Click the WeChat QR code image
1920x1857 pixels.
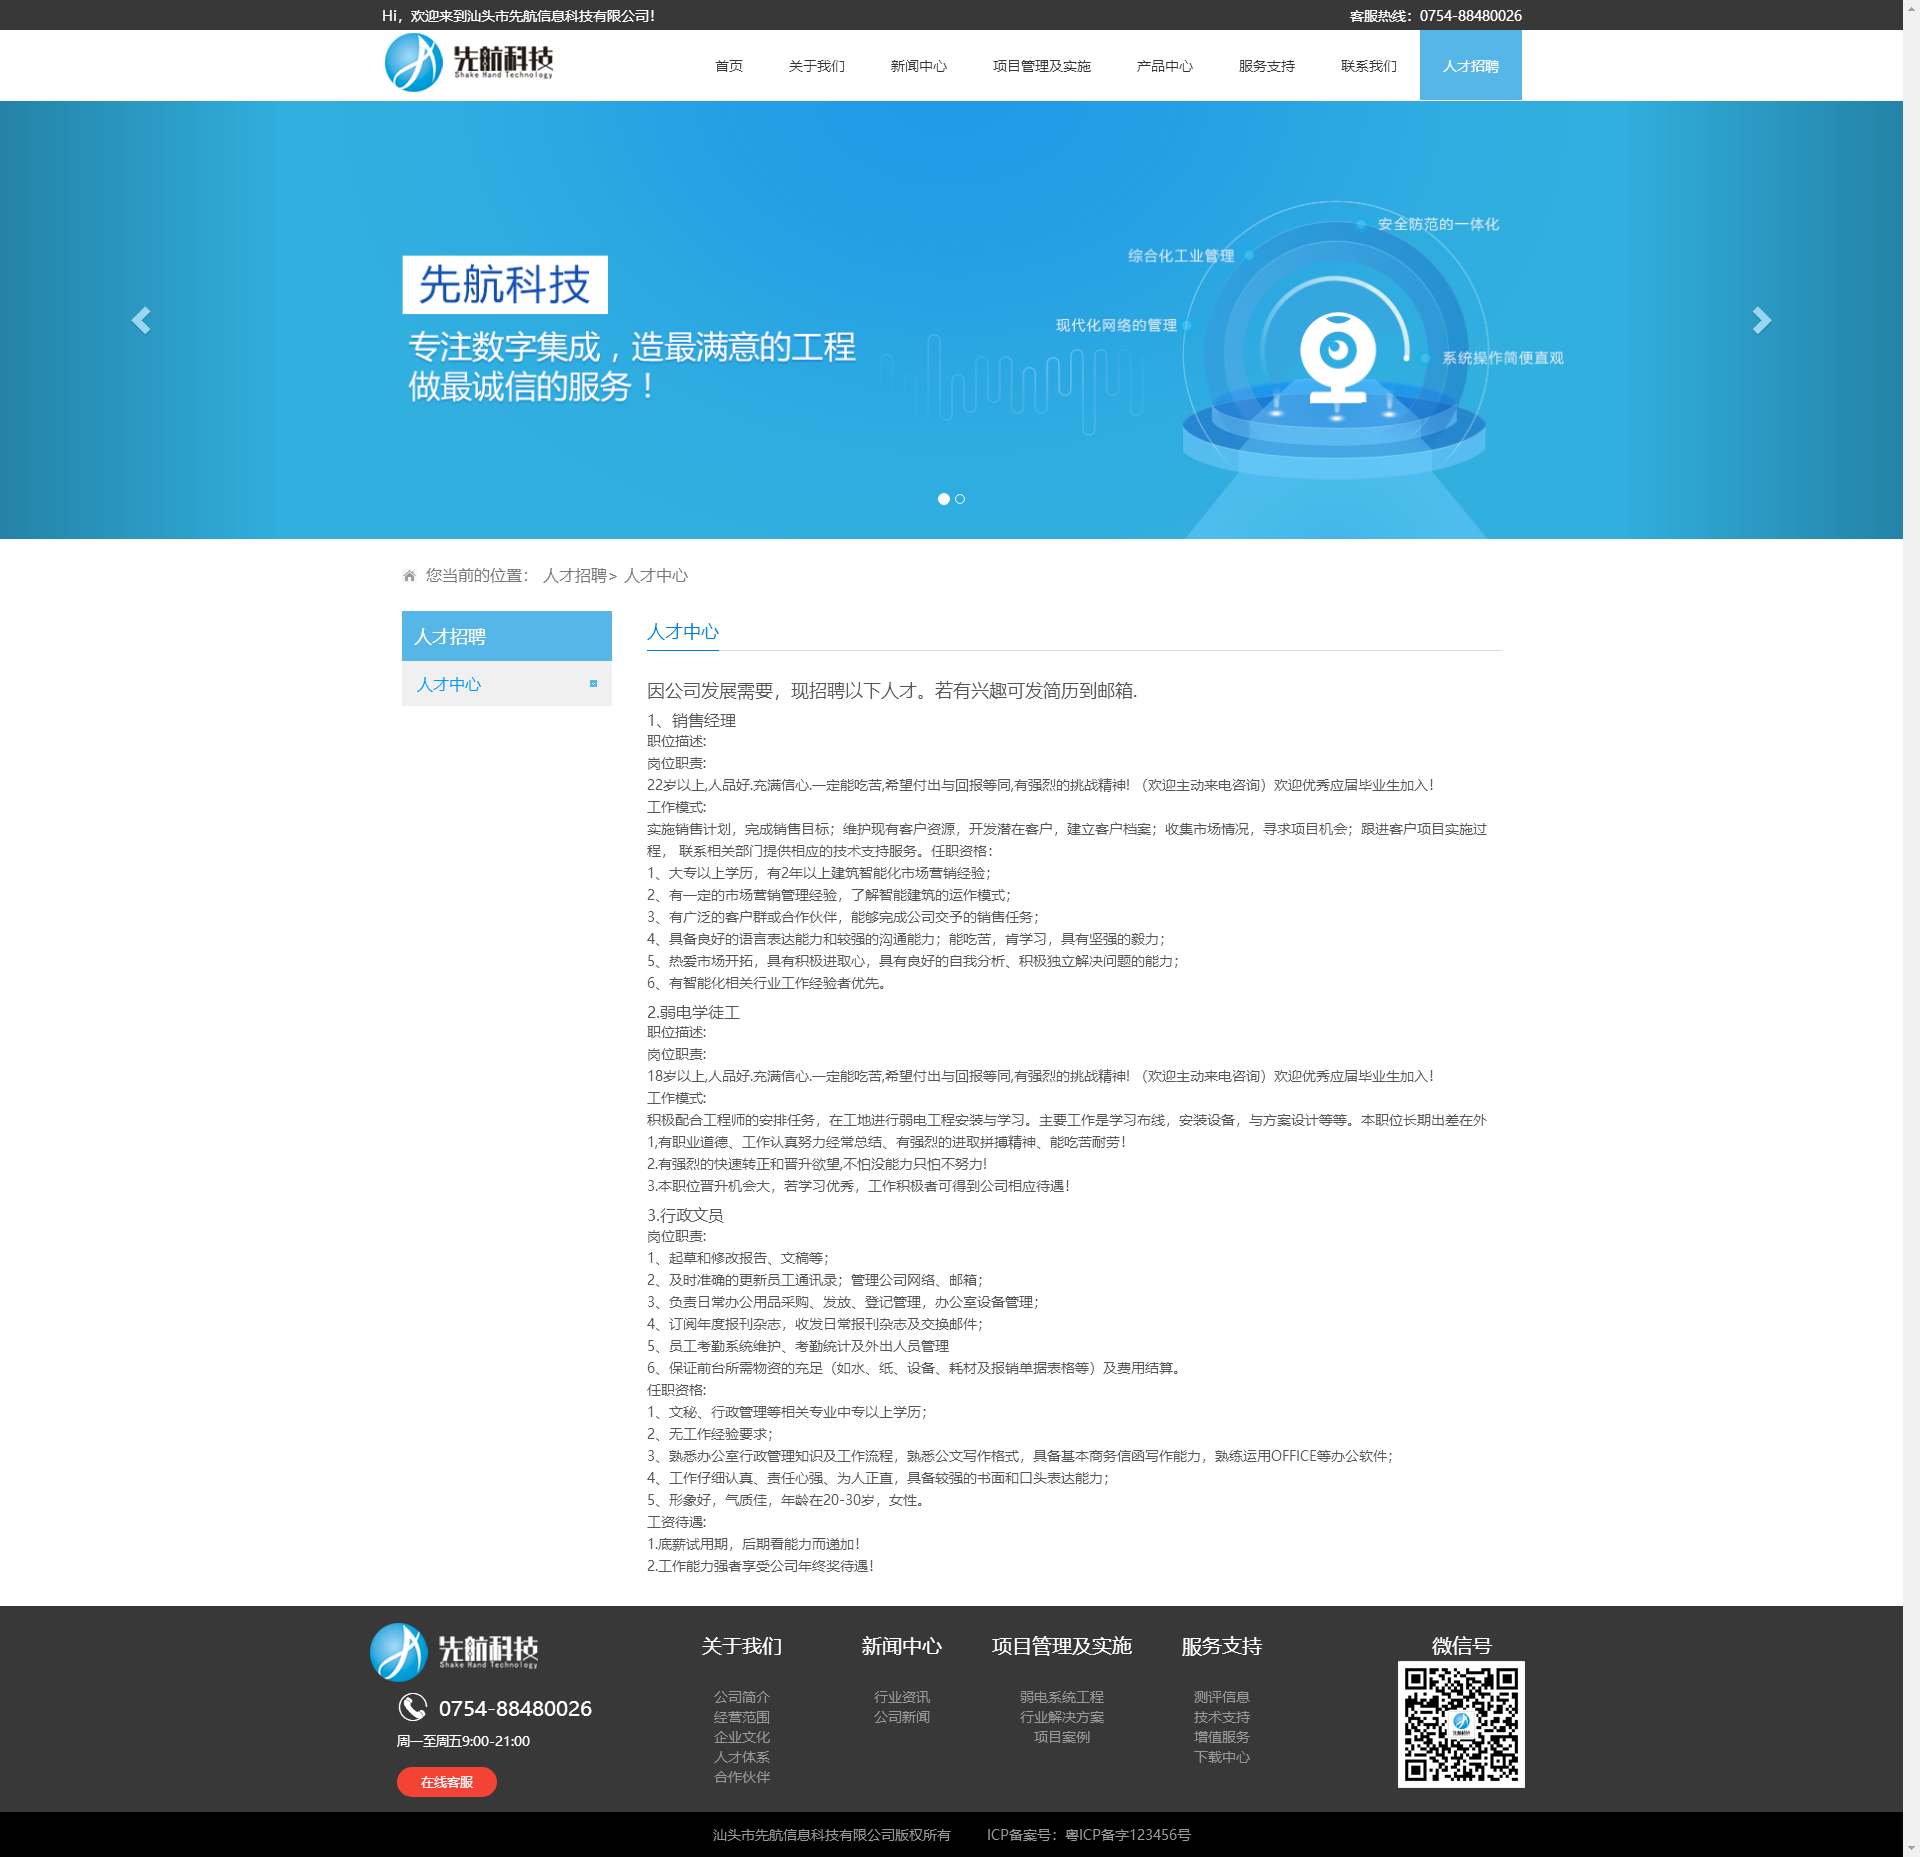coord(1460,1725)
